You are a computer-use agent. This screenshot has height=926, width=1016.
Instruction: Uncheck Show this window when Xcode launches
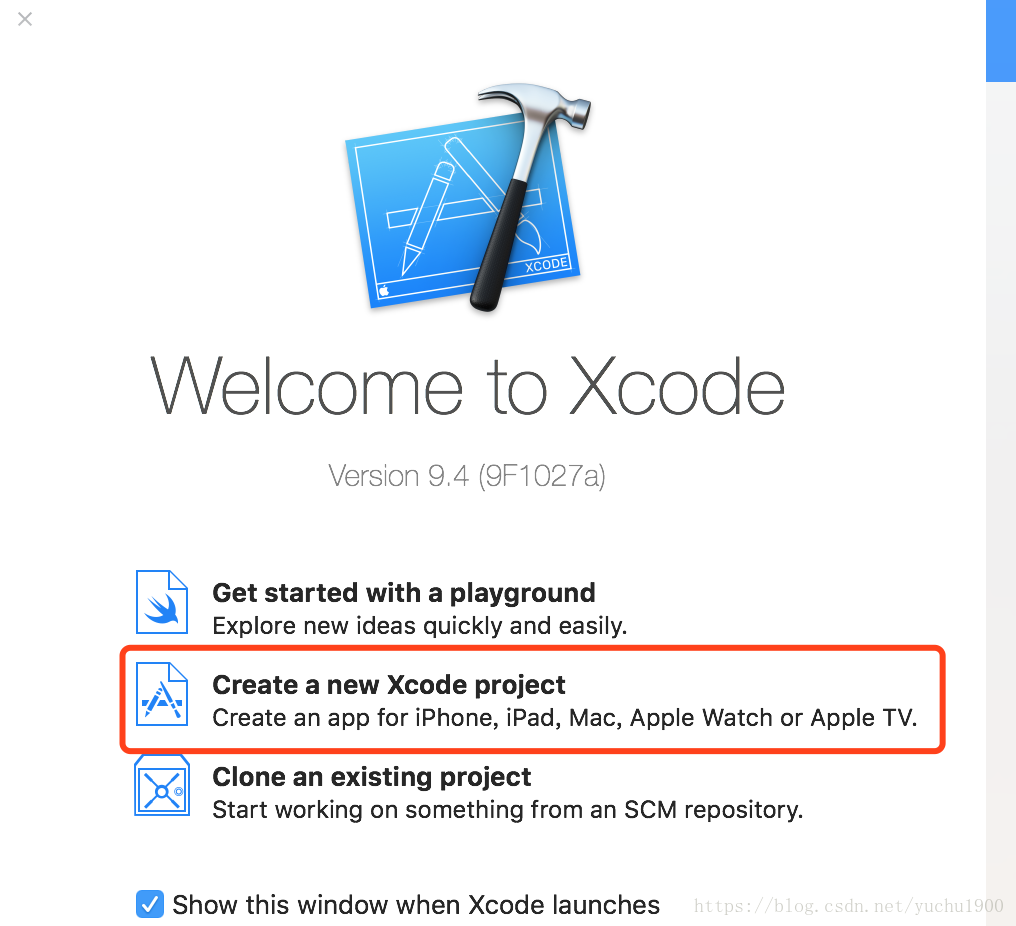pos(150,904)
